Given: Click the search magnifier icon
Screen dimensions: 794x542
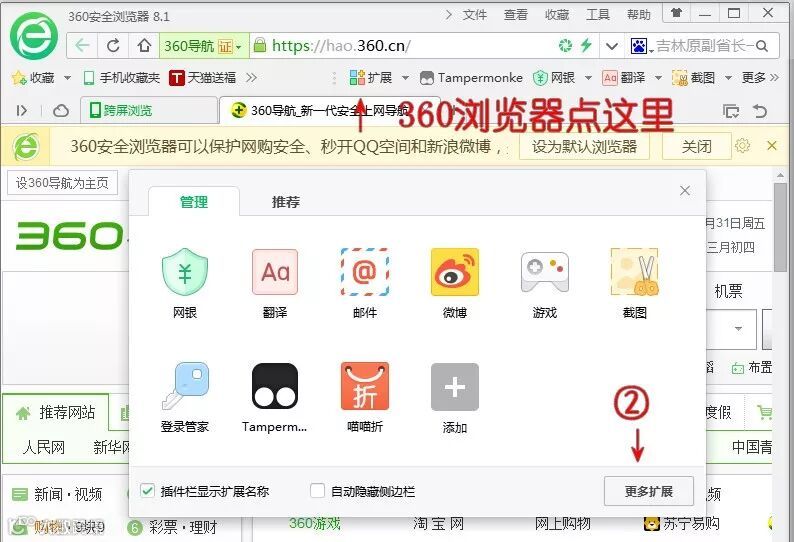Looking at the screenshot, I should tap(762, 46).
